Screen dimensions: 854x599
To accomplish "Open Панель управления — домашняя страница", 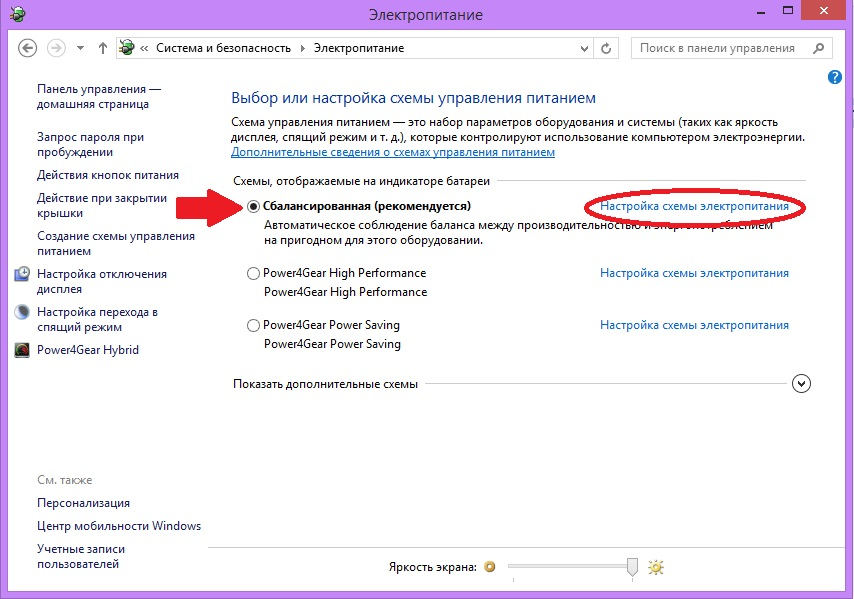I will 99,96.
